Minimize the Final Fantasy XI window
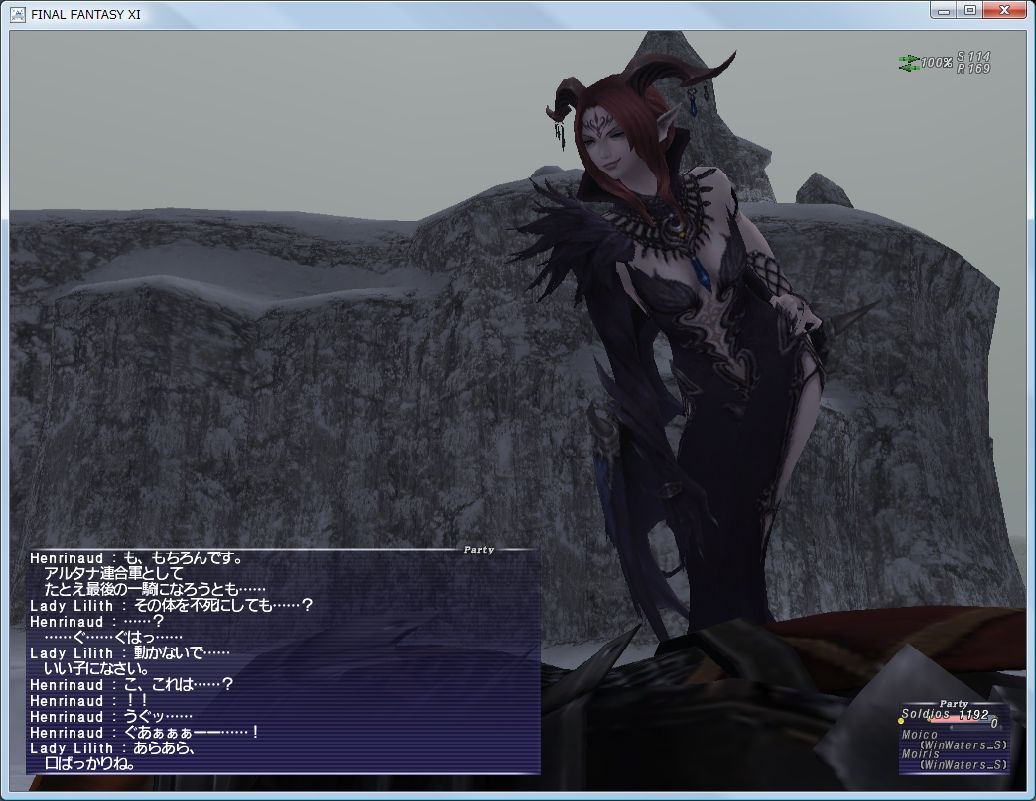This screenshot has height=801, width=1036. [x=944, y=11]
